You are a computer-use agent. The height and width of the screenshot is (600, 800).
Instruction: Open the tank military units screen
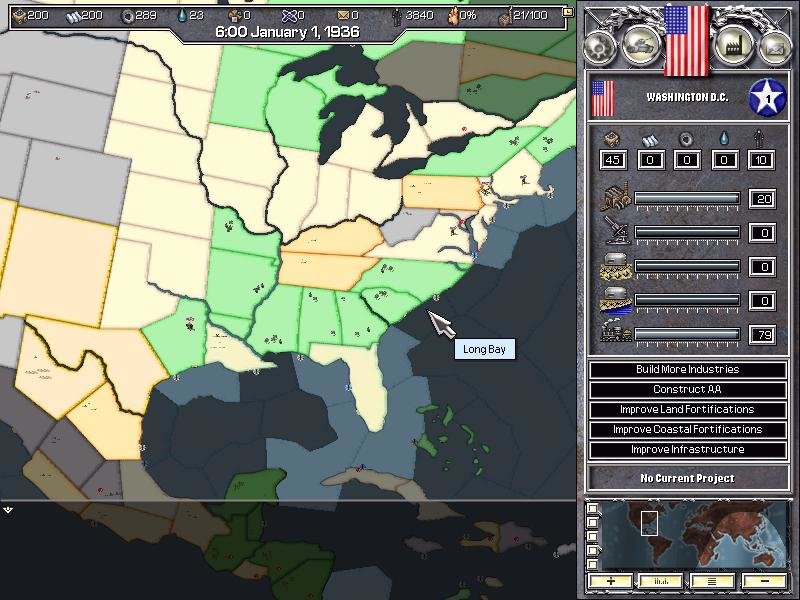640,46
